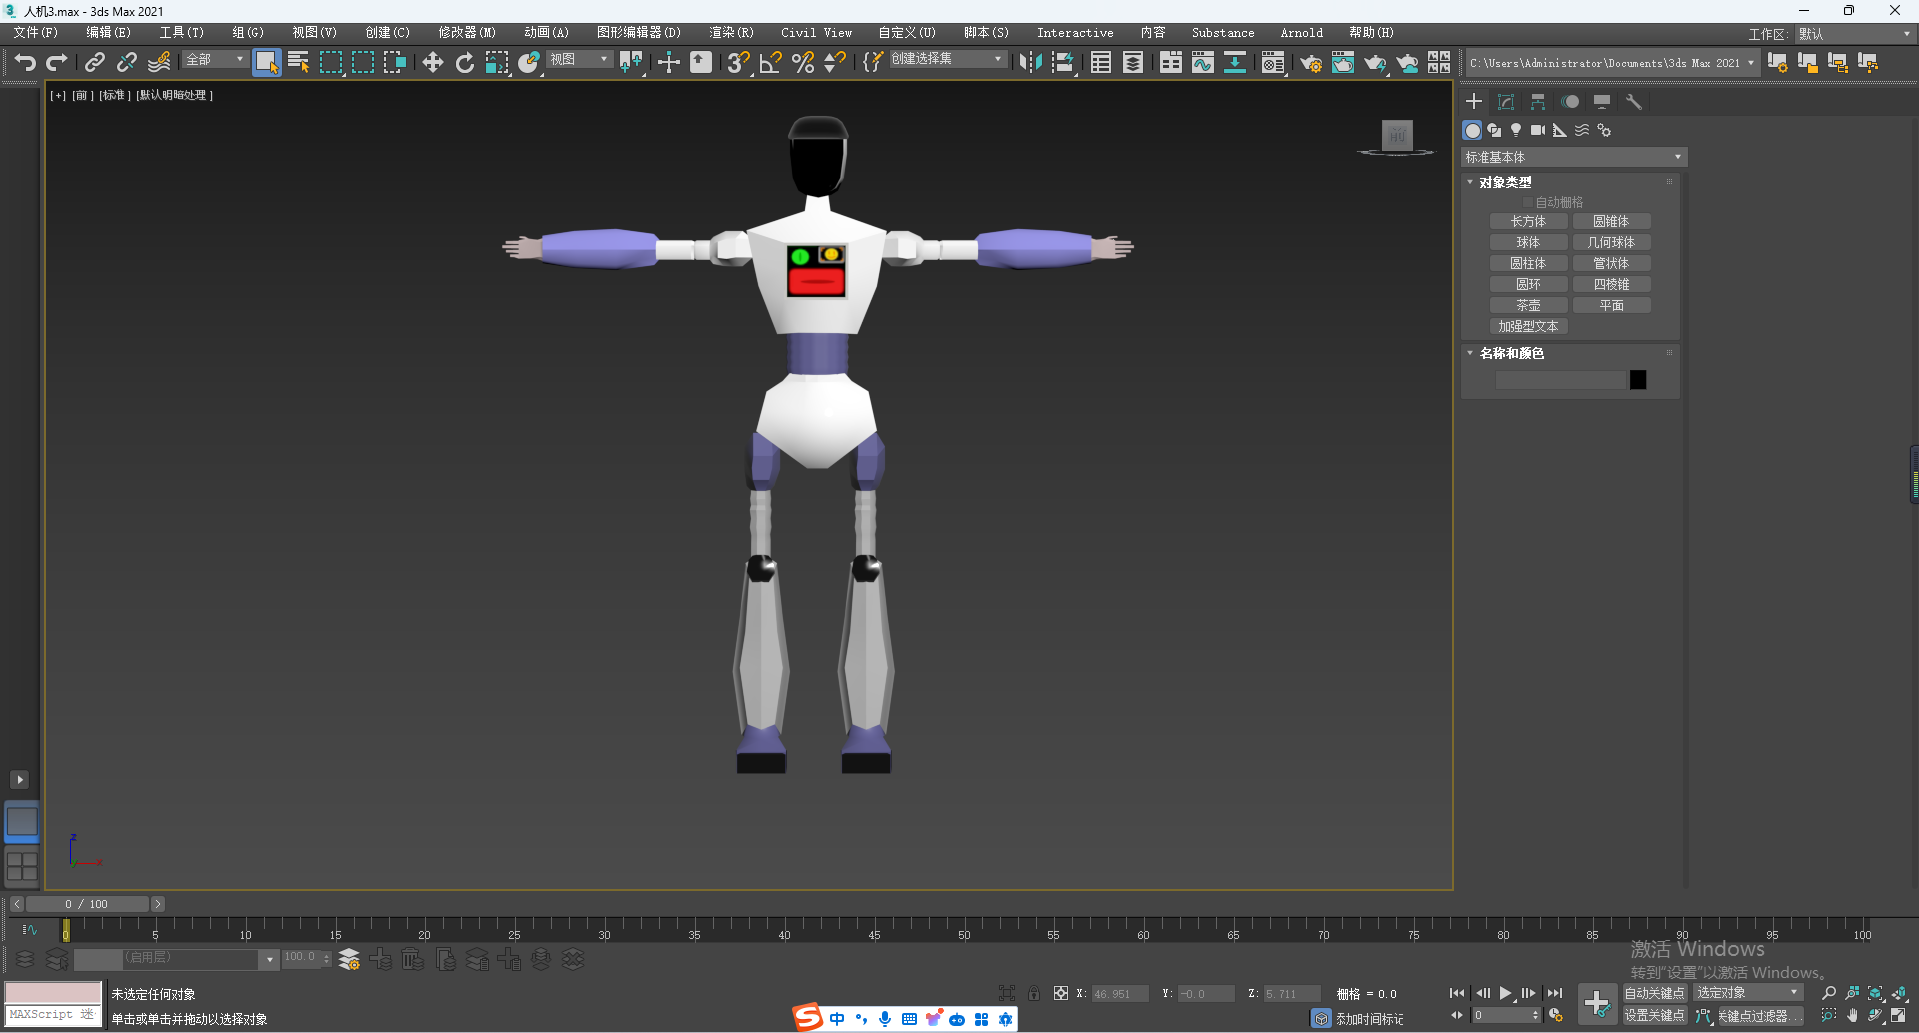Open the 编辑(E) menu
Viewport: 1919px width, 1033px height.
click(108, 33)
